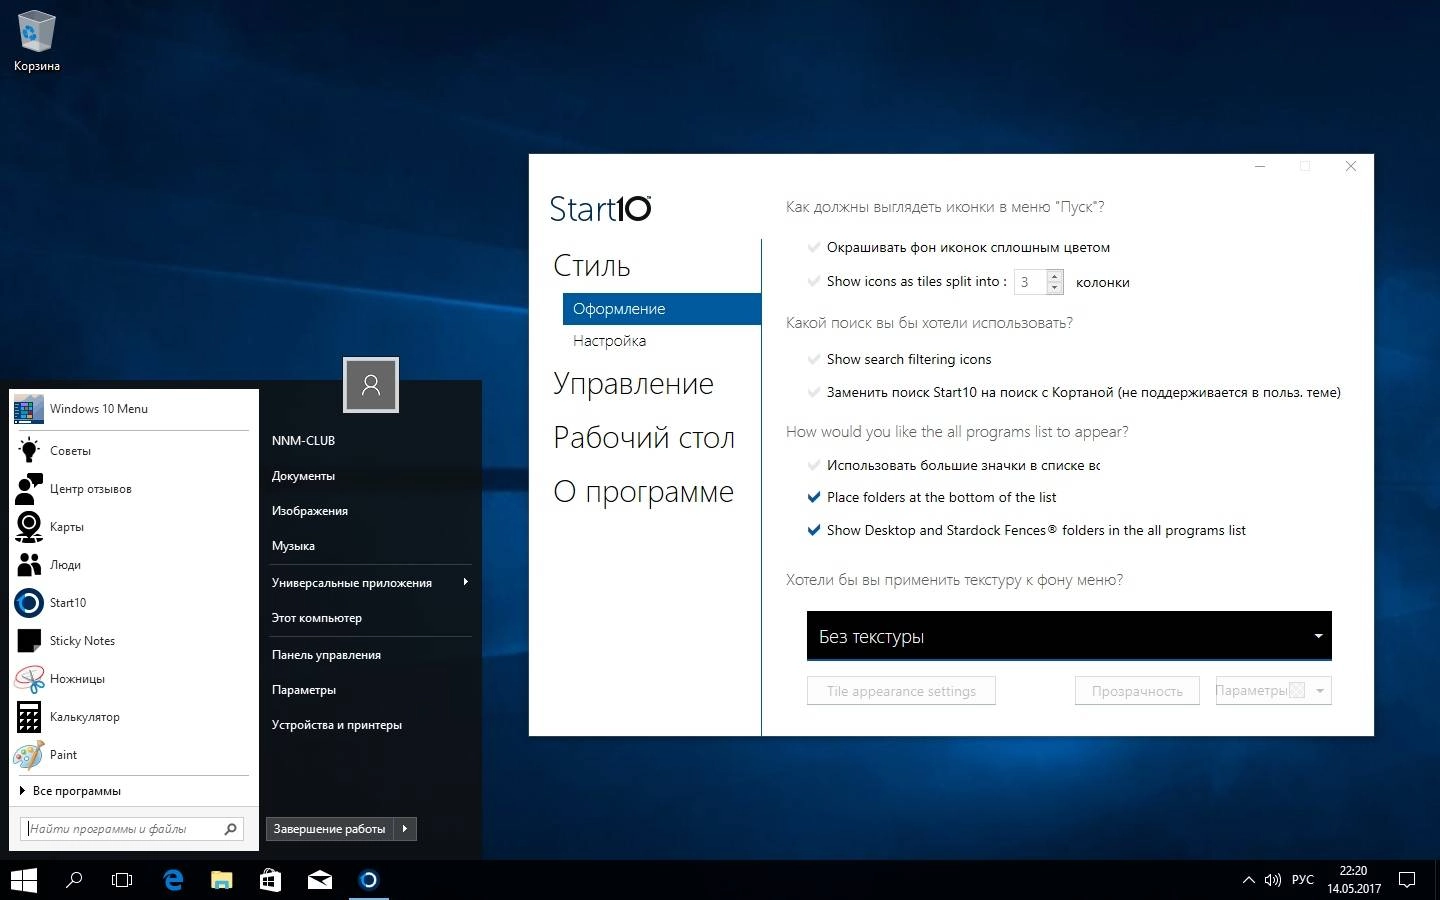Switch input language РУС indicator
1440x900 pixels.
(x=1303, y=880)
